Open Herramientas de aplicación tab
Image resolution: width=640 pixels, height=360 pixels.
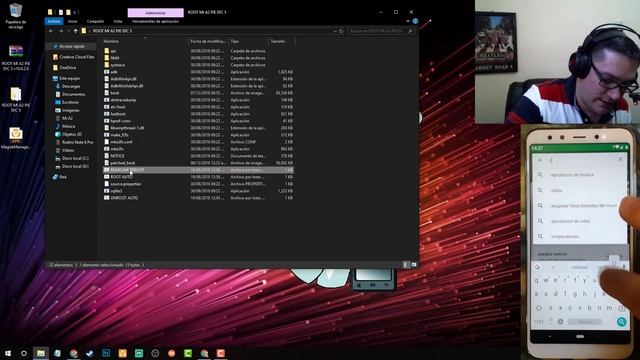(155, 21)
